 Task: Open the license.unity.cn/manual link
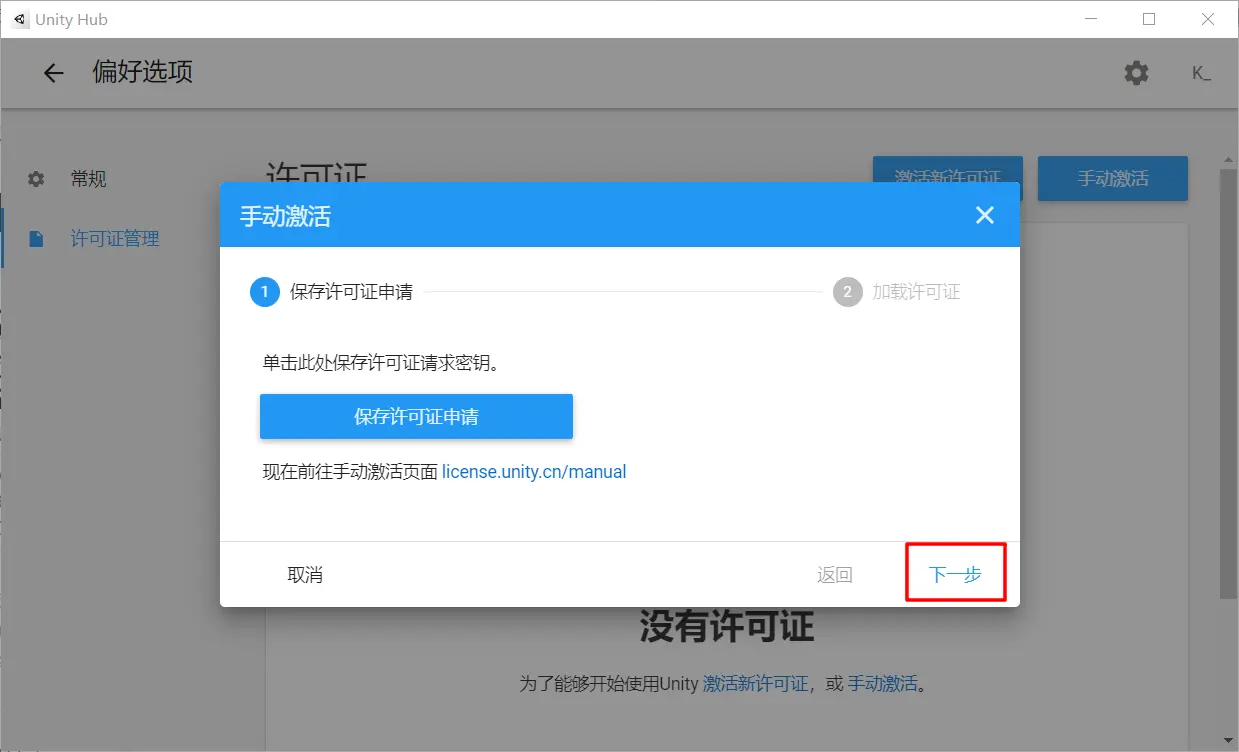click(534, 472)
